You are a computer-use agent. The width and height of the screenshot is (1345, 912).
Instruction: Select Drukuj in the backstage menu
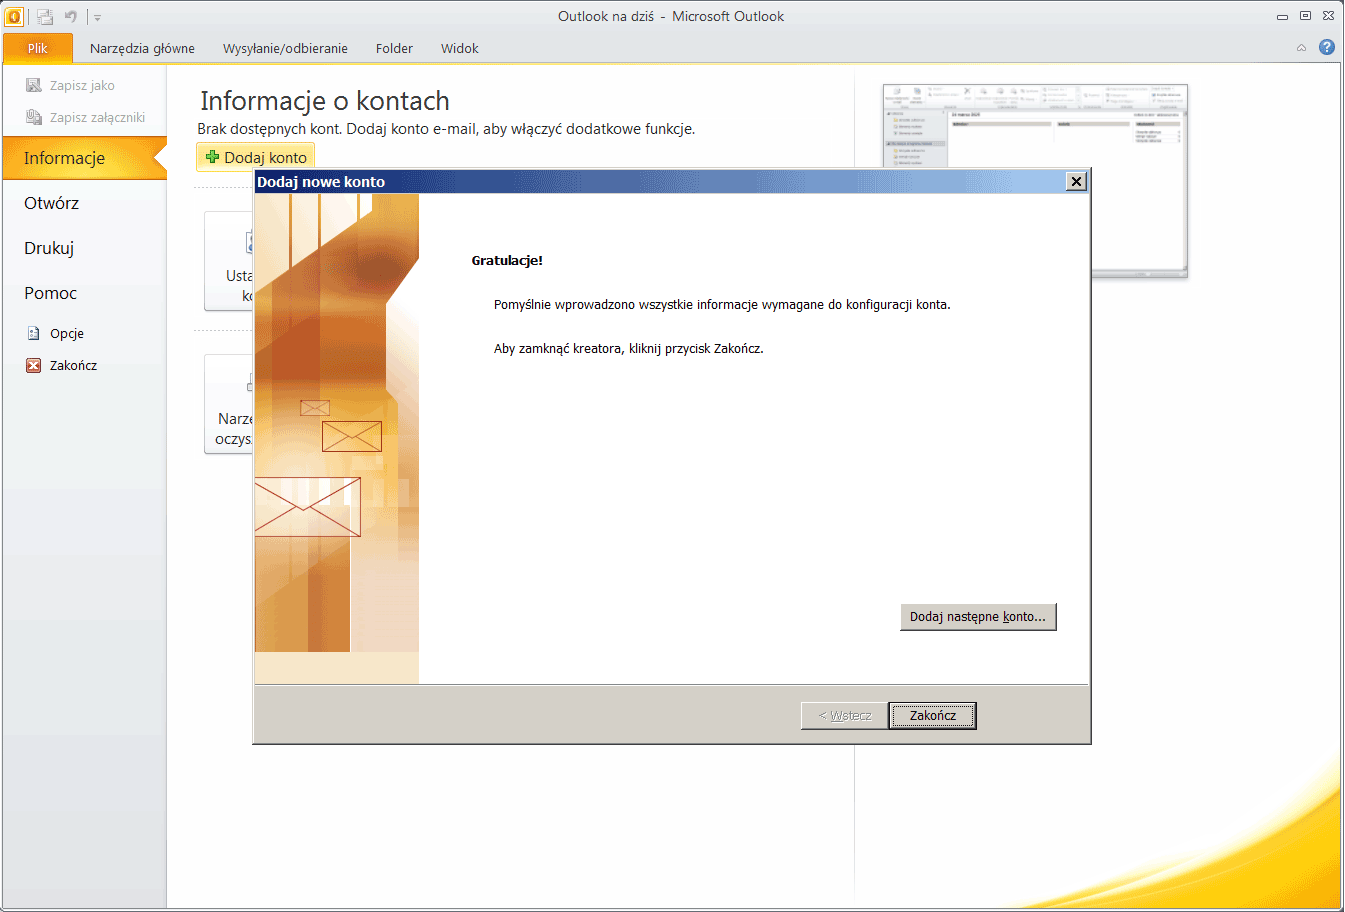85,248
